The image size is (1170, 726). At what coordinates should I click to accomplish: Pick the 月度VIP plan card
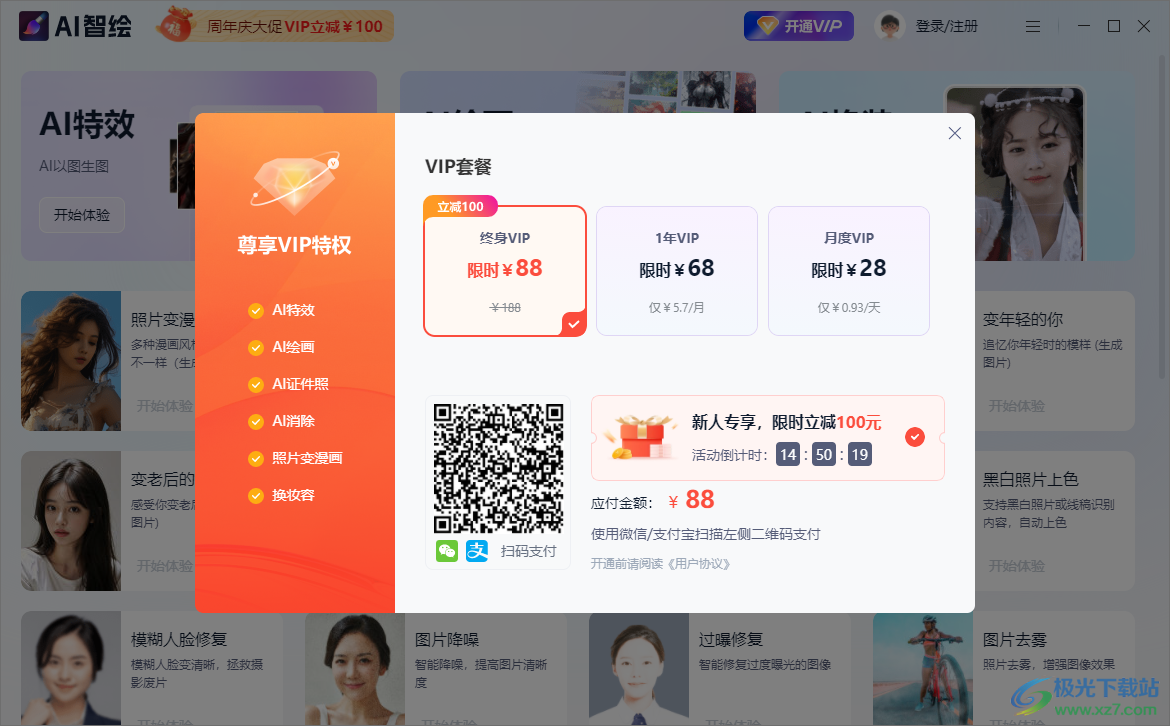click(848, 271)
